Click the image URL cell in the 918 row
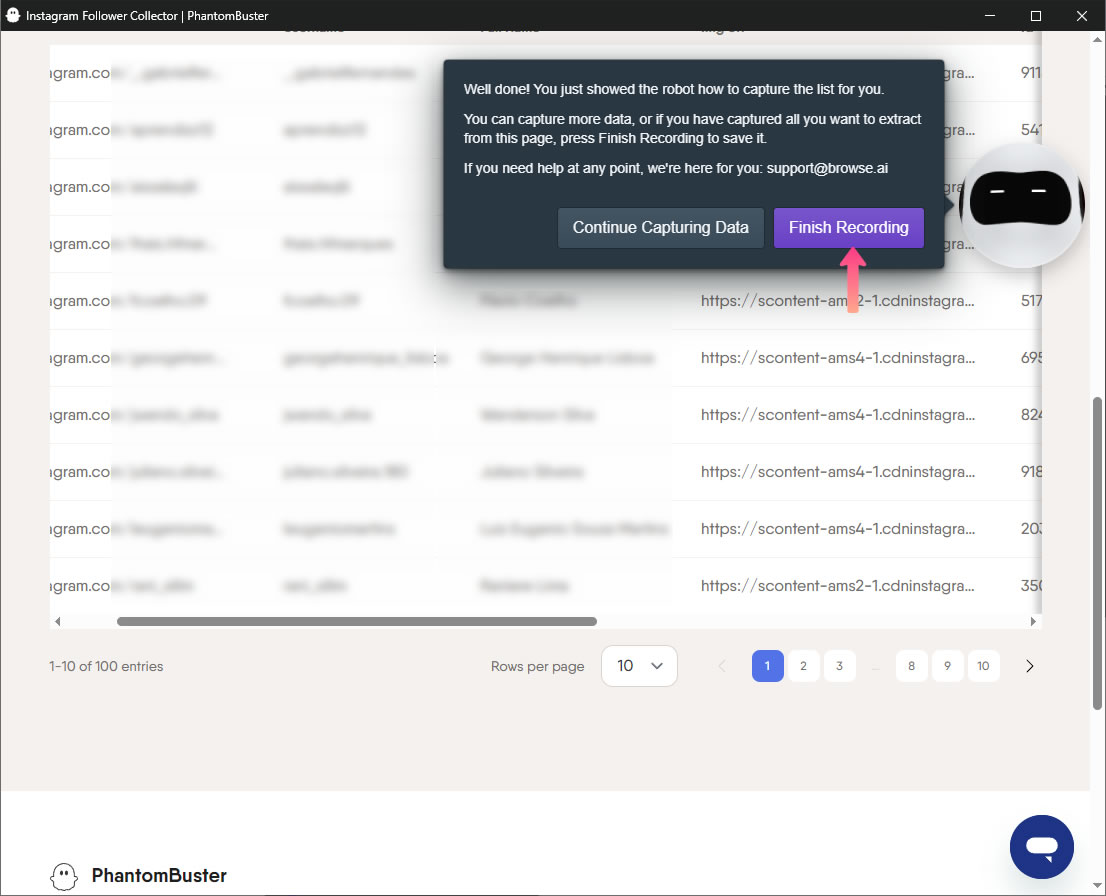This screenshot has height=896, width=1106. pyautogui.click(x=838, y=472)
